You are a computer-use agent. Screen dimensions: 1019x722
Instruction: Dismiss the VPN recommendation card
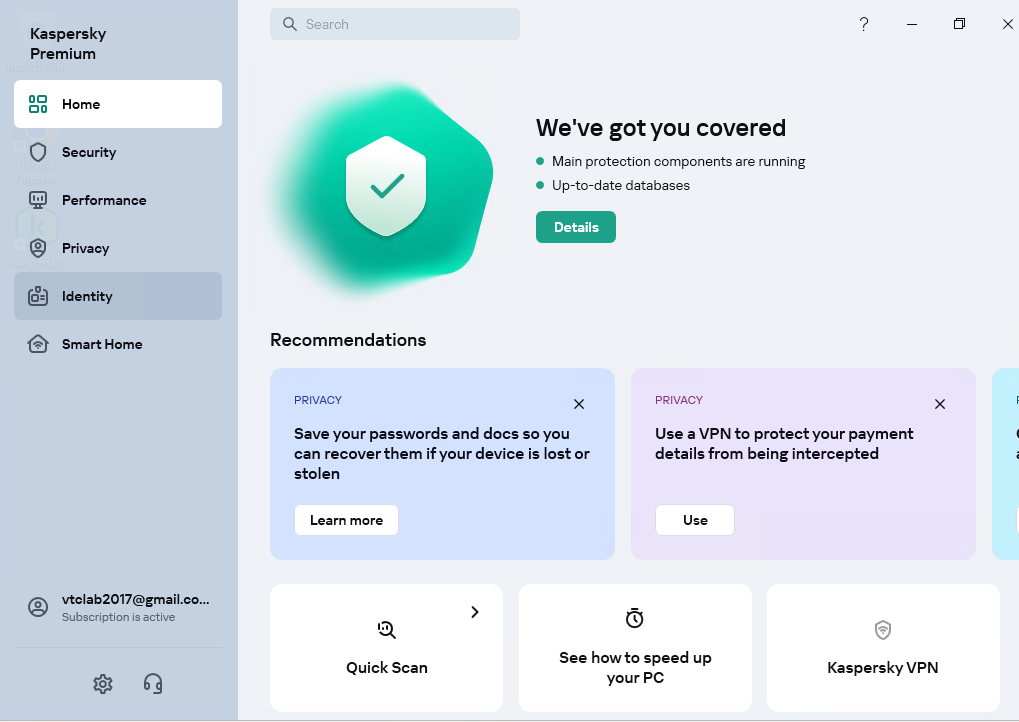(940, 404)
